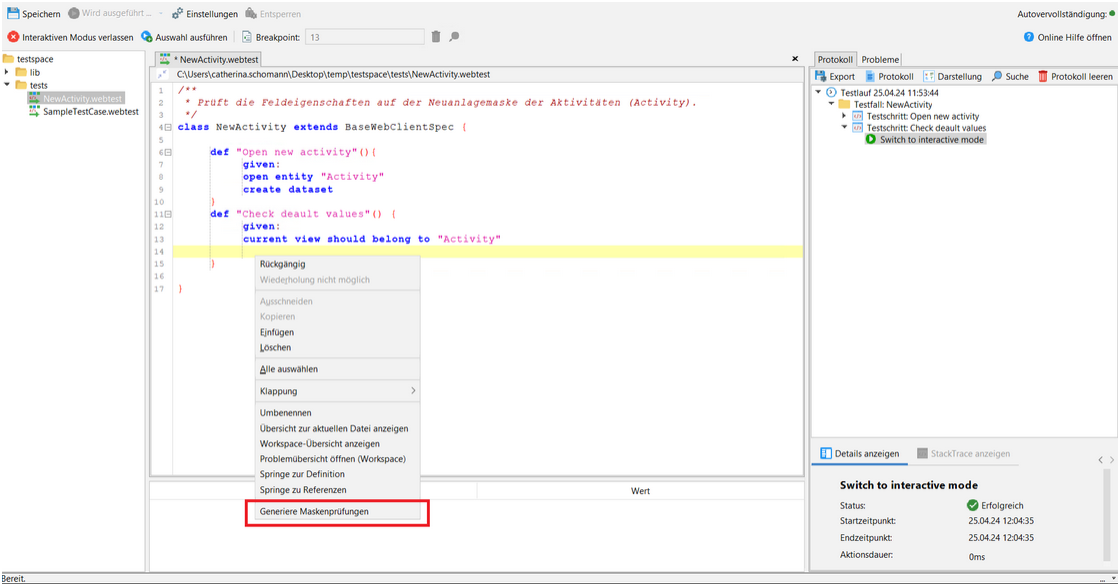Choose Generiere Maskenprüfungen from context menu
This screenshot has width=1118, height=584.
(314, 511)
